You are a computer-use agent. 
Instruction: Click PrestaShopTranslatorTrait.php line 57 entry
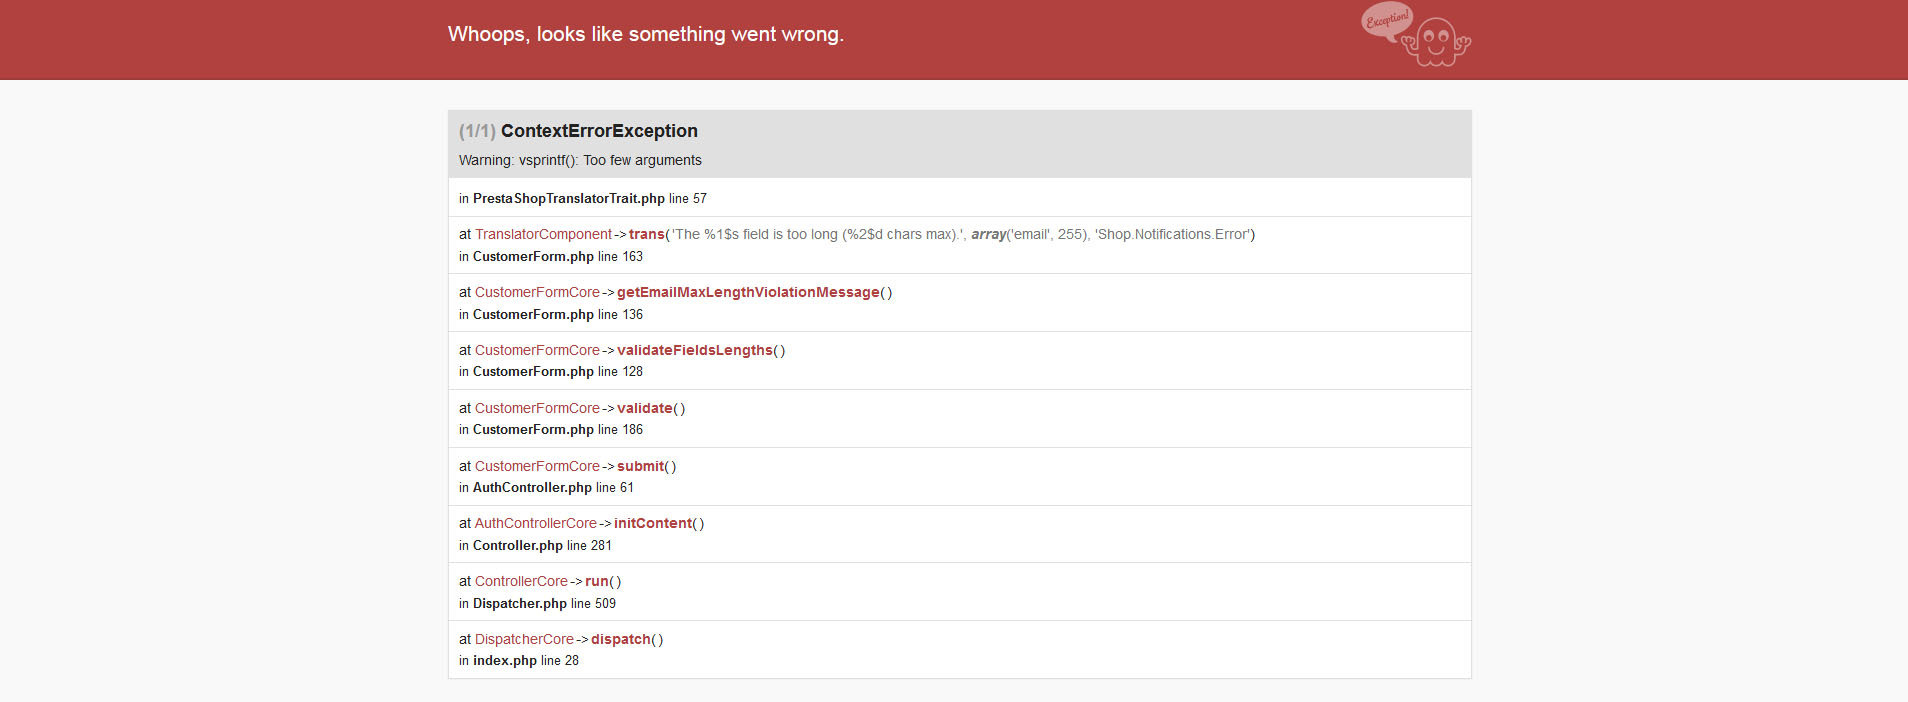tap(583, 198)
